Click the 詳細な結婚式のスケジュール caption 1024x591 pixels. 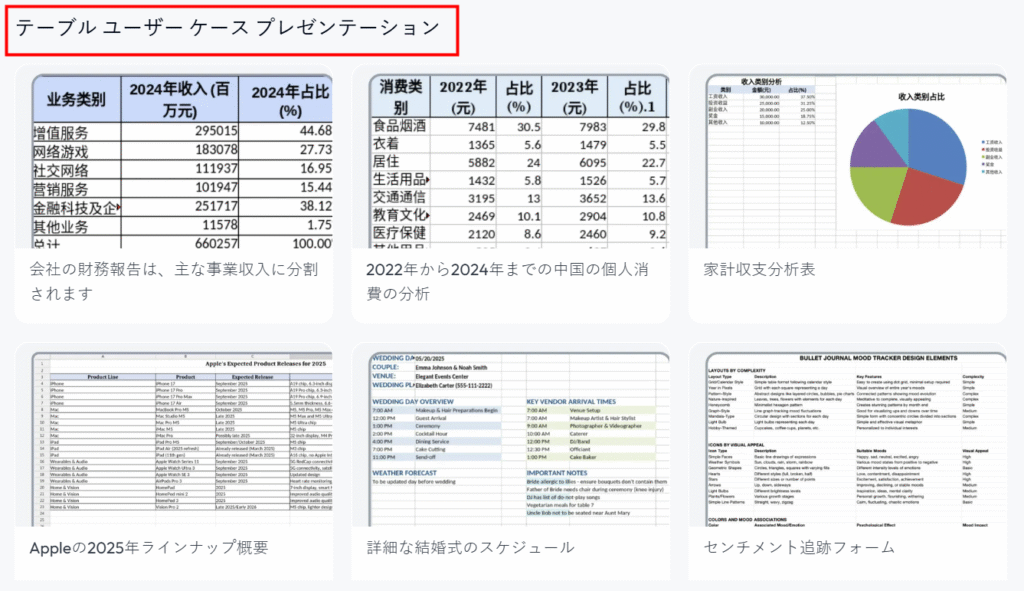click(470, 547)
